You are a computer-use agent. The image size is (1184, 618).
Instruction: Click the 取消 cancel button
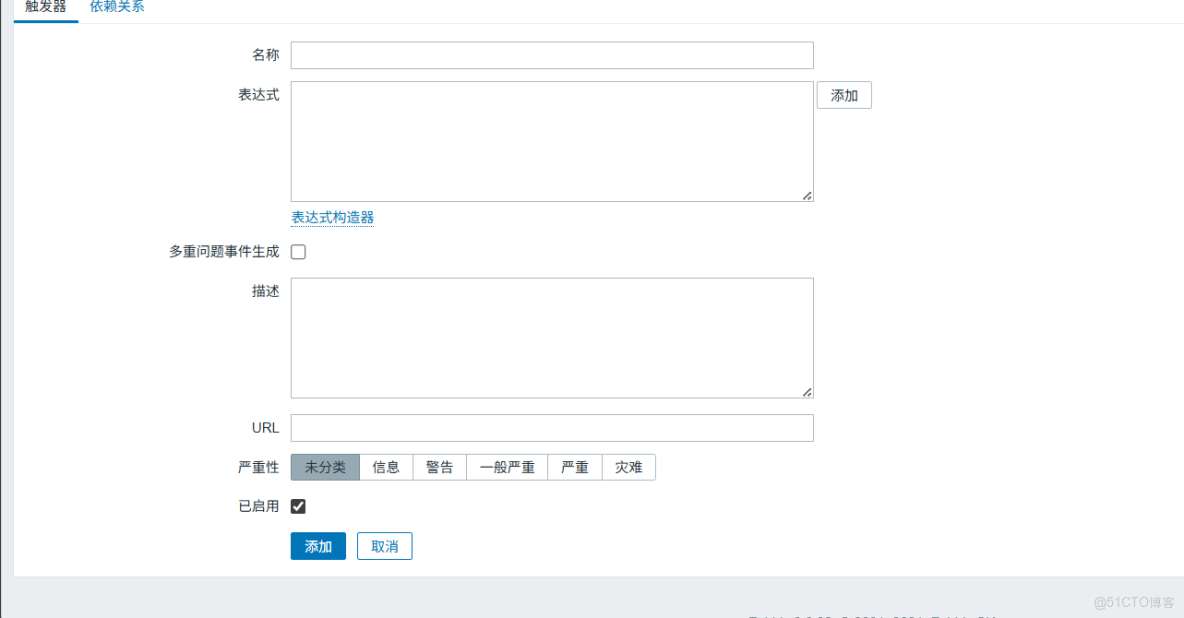[x=384, y=546]
